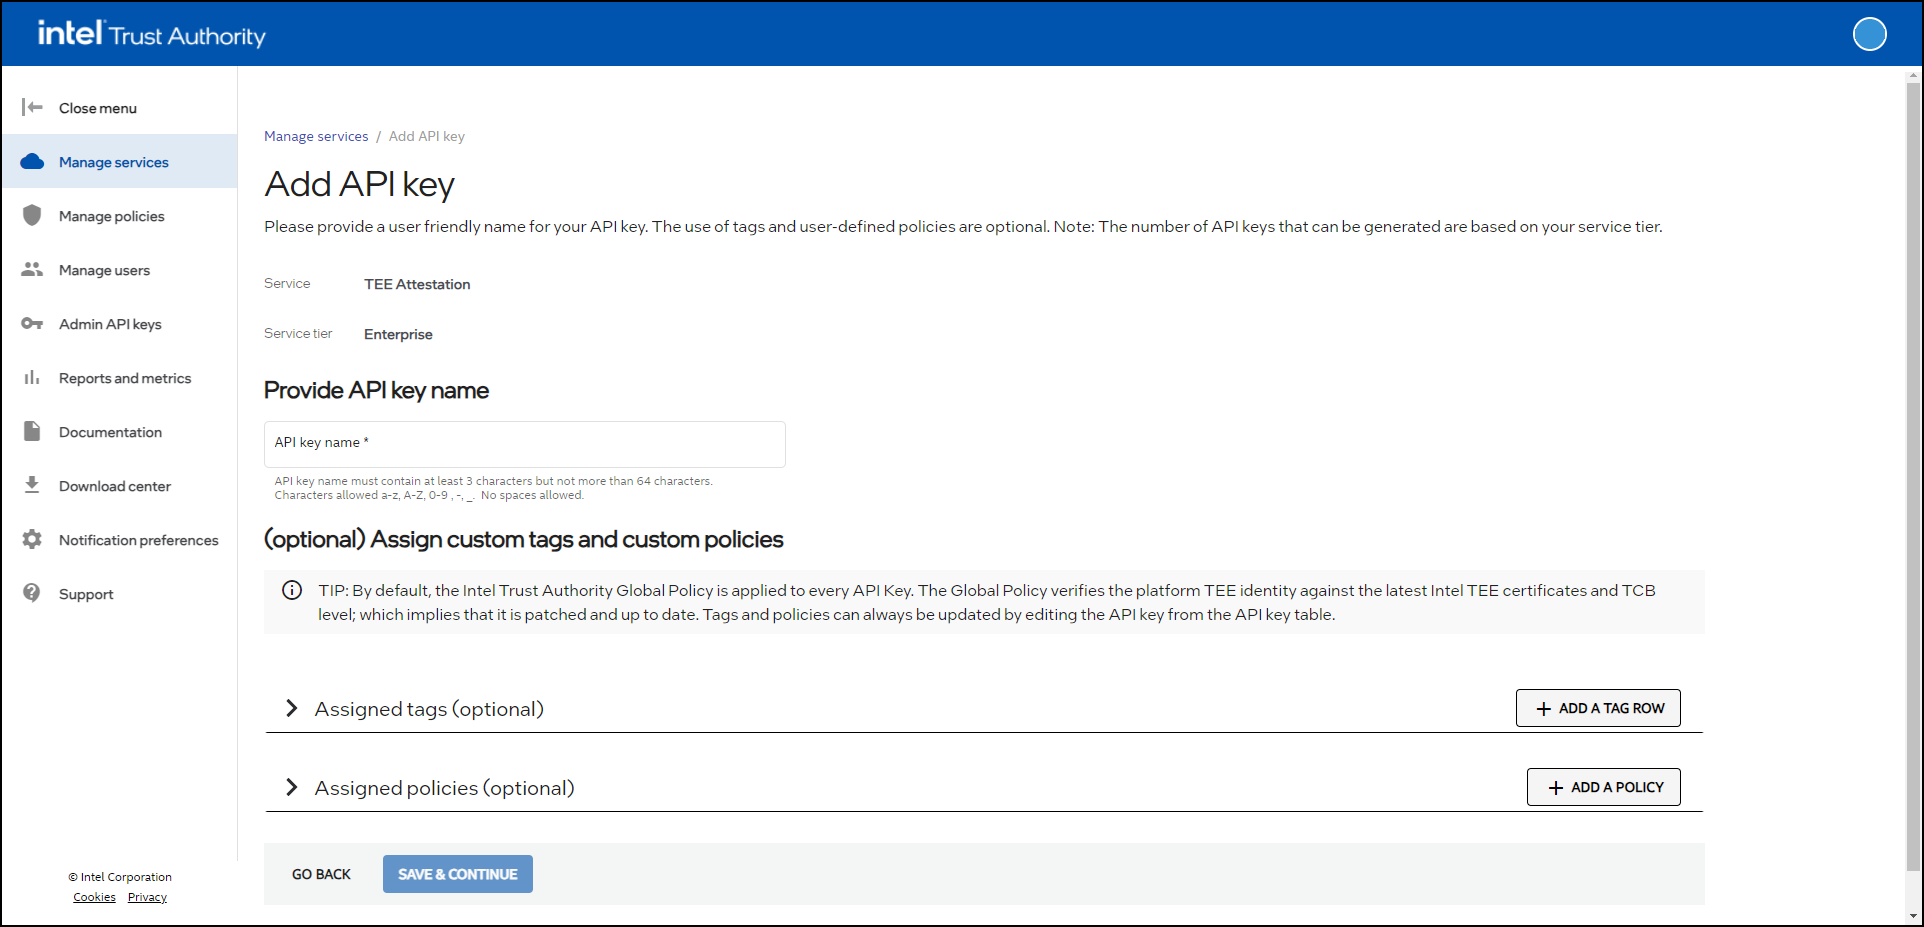Click the info icon next to the TIP
The image size is (1924, 927).
click(292, 590)
